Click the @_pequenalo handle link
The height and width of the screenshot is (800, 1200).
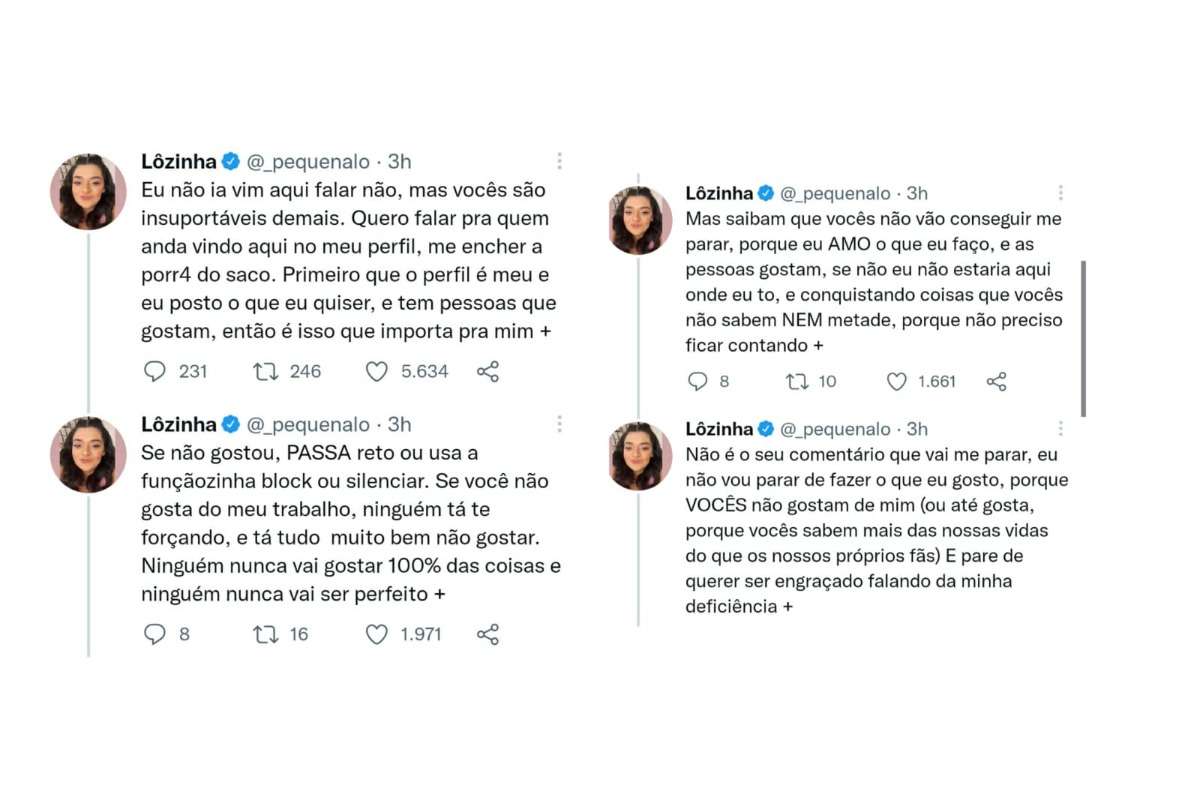[311, 160]
